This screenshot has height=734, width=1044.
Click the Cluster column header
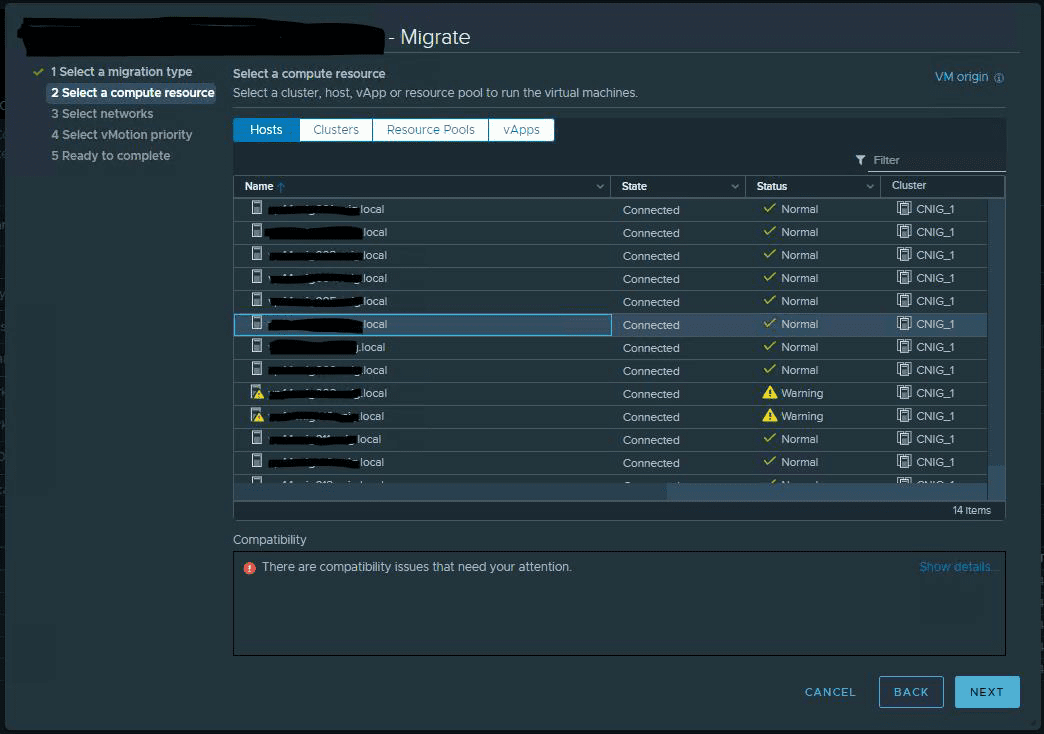pyautogui.click(x=909, y=186)
